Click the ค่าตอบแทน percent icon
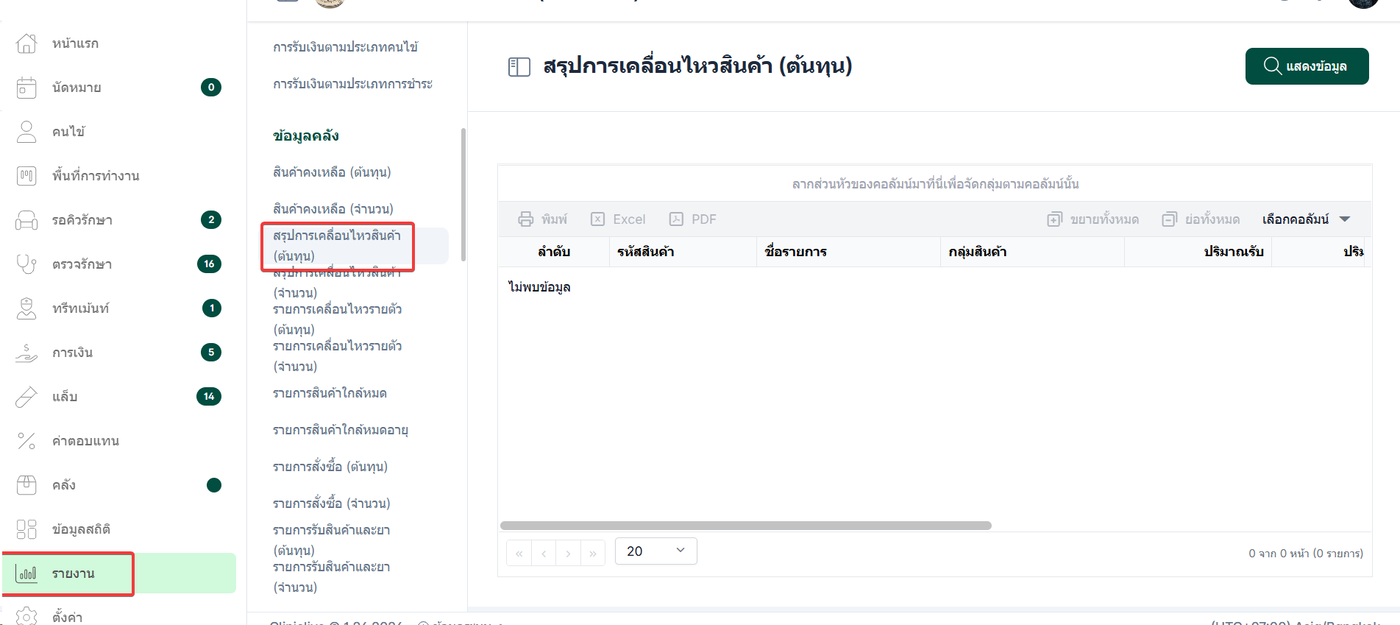Viewport: 1400px width, 625px height. [27, 441]
